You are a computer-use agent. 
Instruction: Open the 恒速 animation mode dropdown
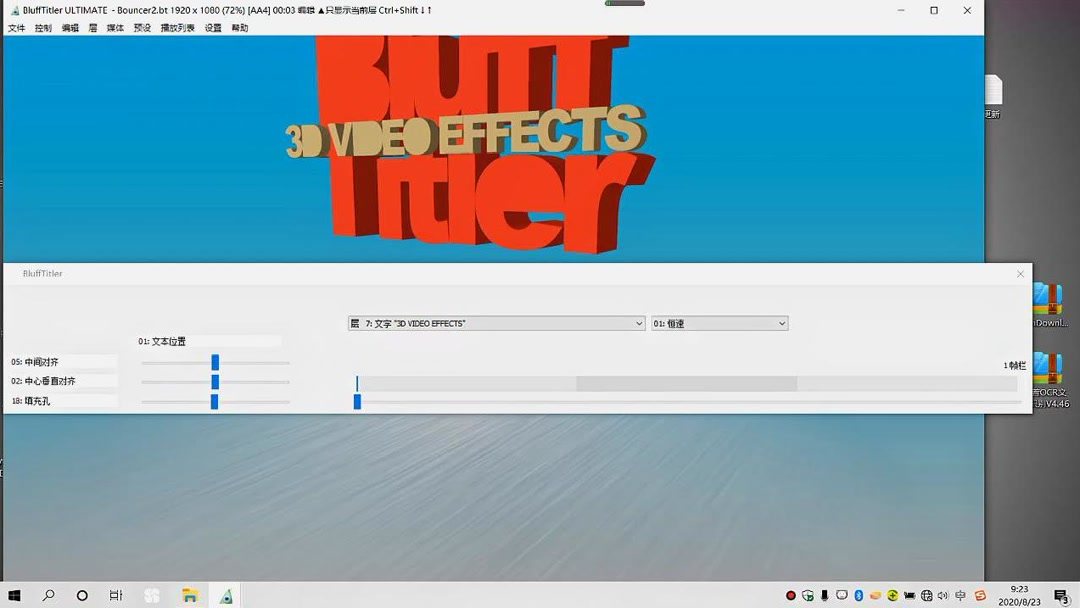[x=720, y=323]
